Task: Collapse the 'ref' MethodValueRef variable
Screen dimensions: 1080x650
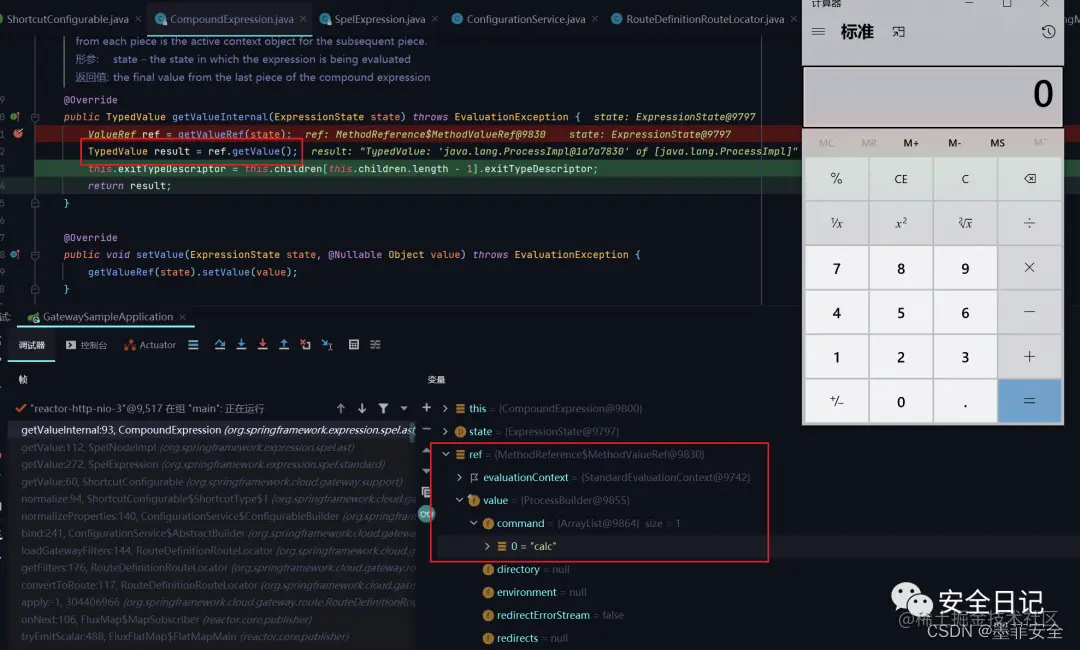Action: pyautogui.click(x=446, y=454)
